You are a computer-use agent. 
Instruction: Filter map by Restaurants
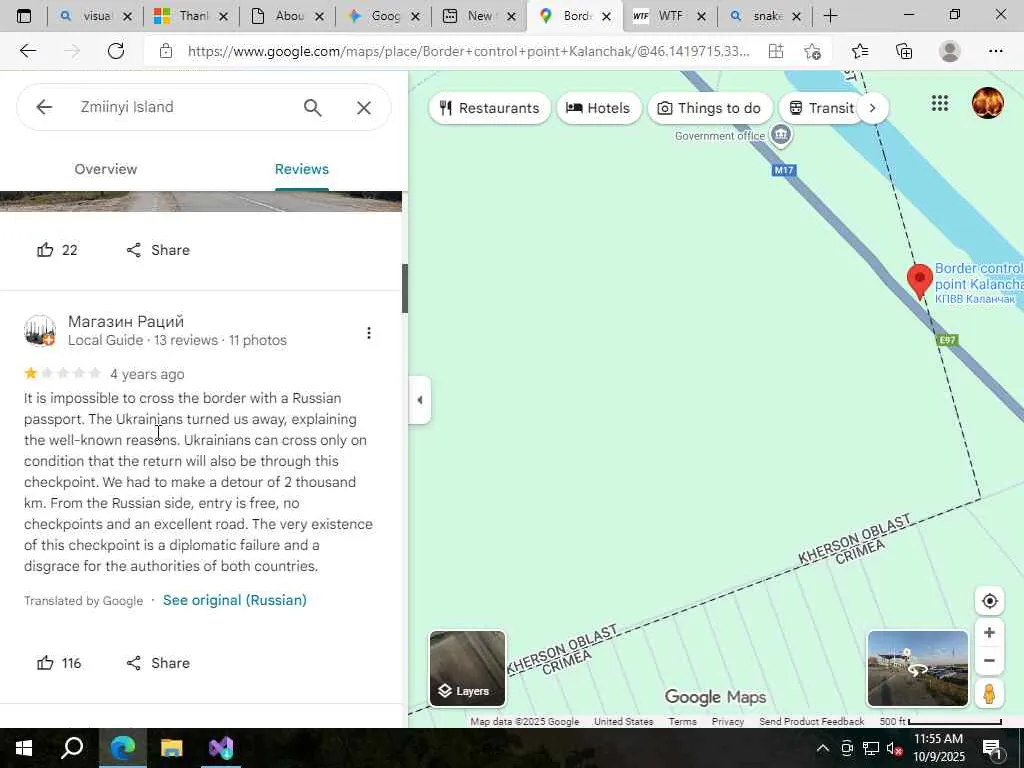pyautogui.click(x=490, y=108)
